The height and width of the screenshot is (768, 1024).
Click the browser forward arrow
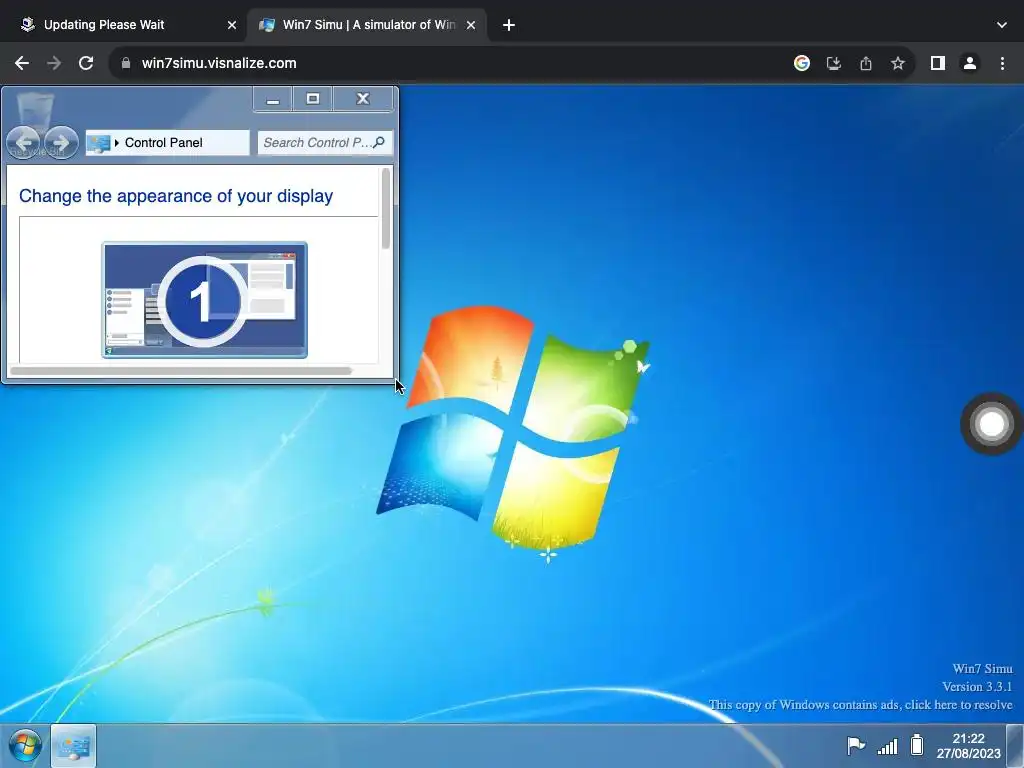[x=54, y=63]
